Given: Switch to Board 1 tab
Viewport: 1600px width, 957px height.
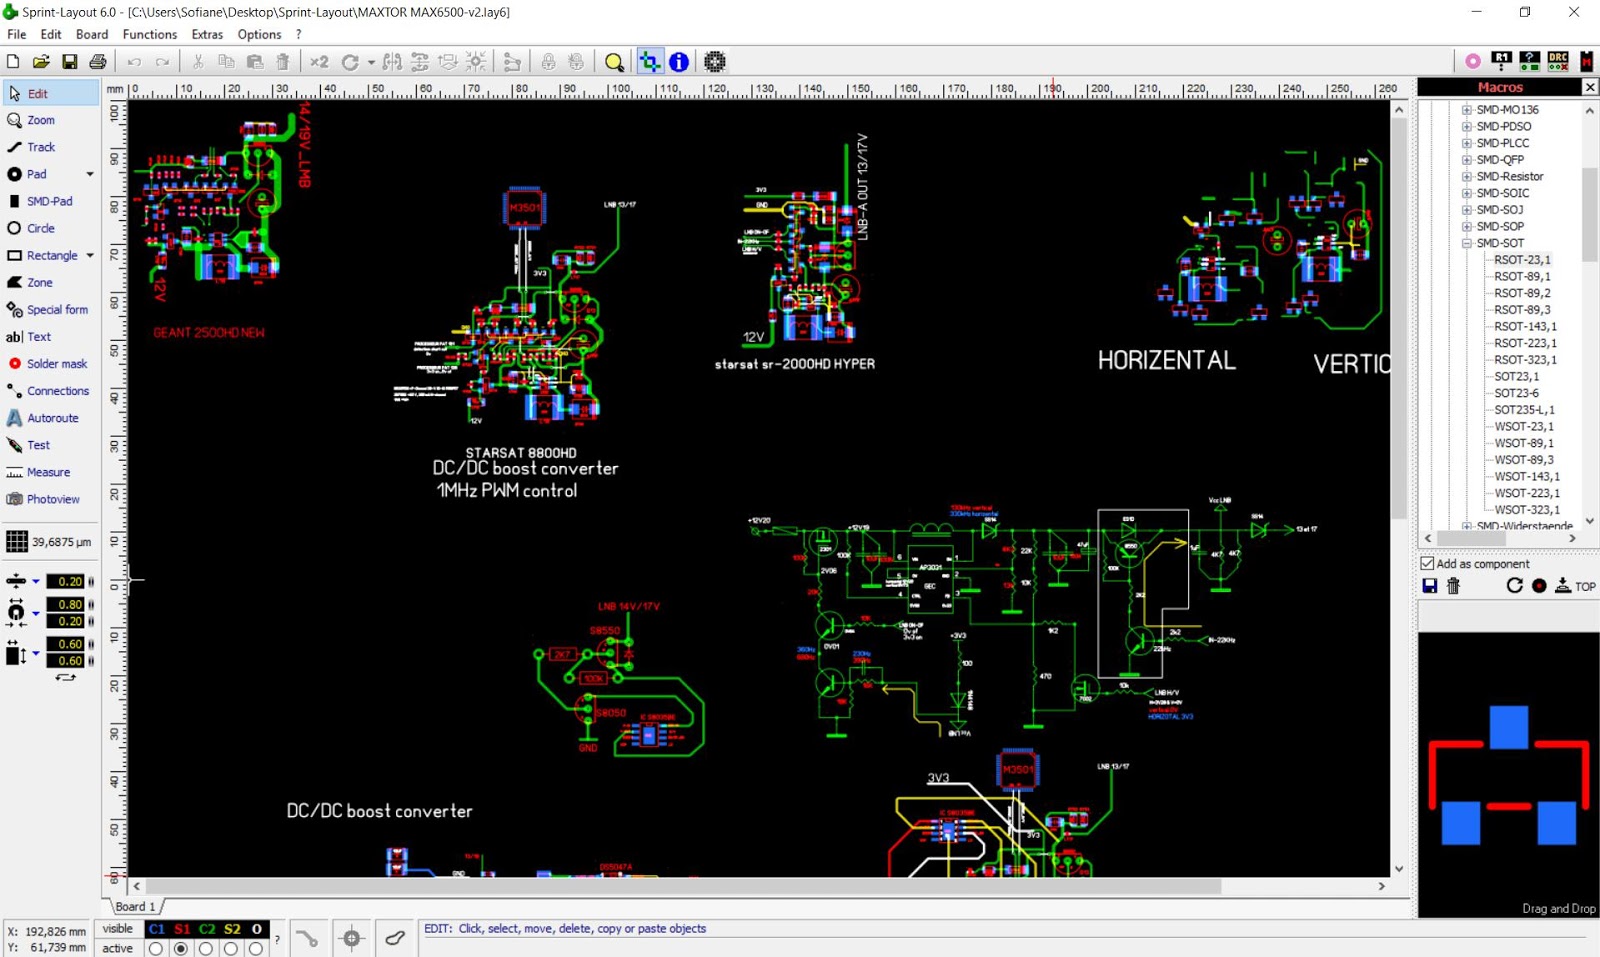Looking at the screenshot, I should [x=135, y=906].
